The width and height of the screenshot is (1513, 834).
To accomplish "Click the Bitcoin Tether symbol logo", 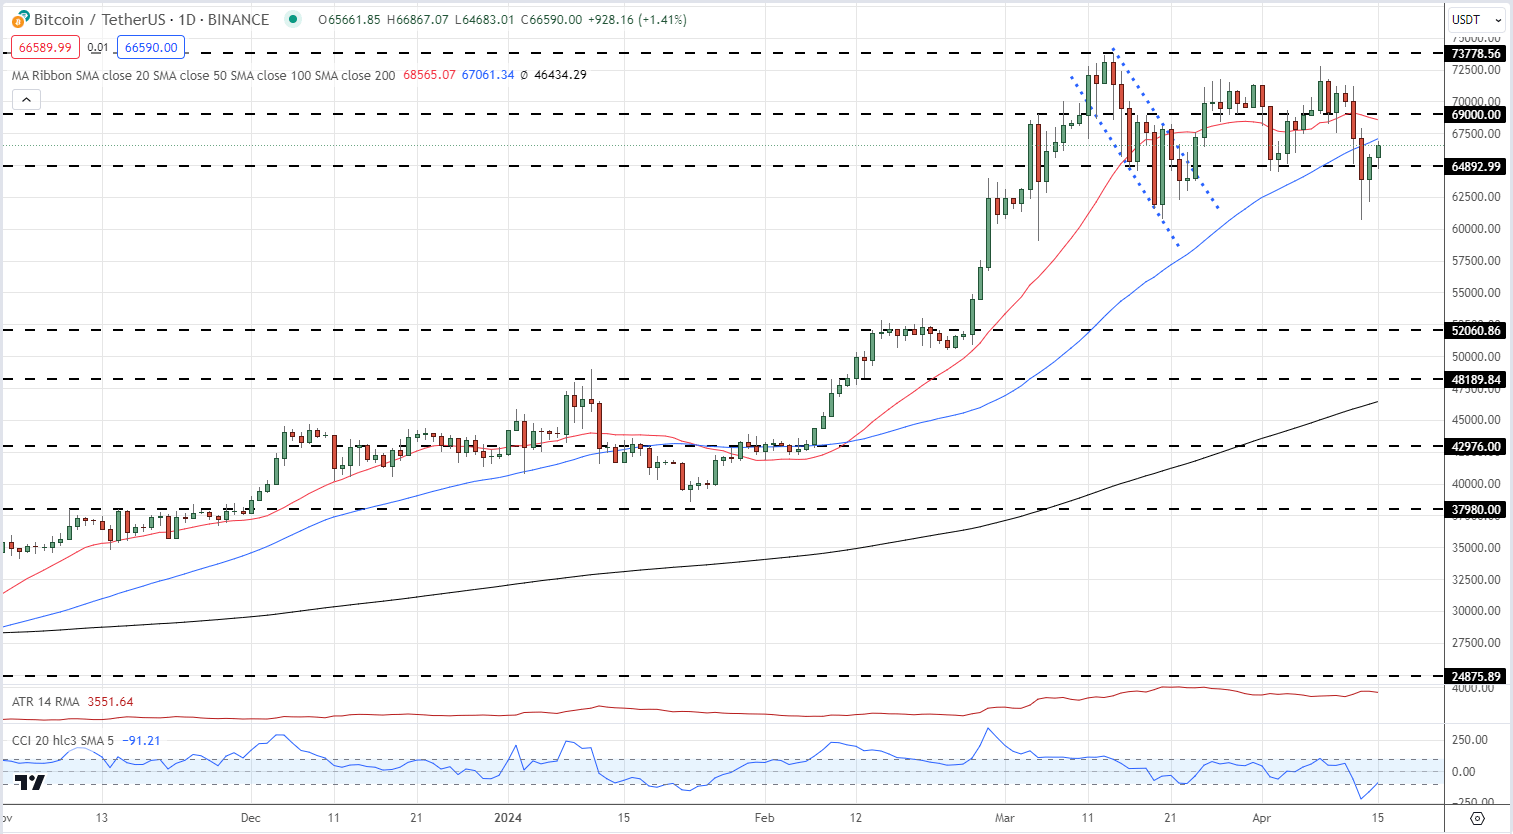I will (x=20, y=19).
